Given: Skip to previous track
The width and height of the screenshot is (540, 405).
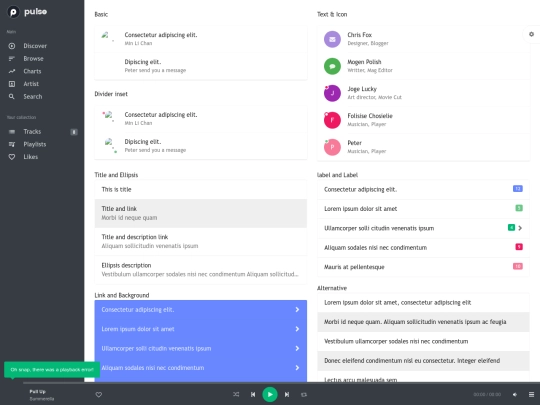Looking at the screenshot, I should point(253,394).
